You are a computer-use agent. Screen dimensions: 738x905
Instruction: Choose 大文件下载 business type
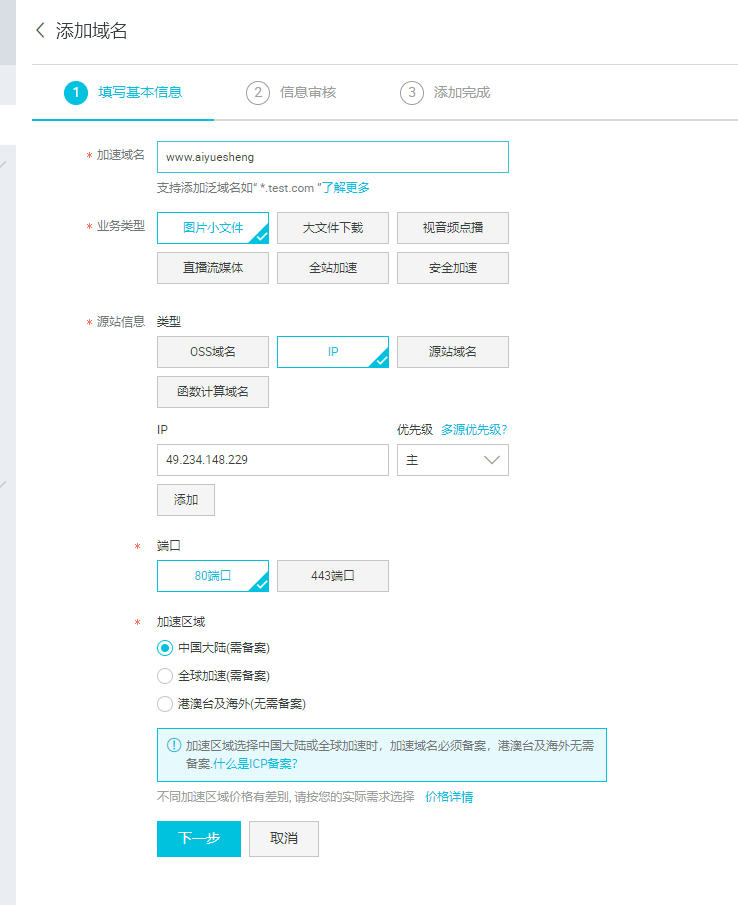(x=332, y=228)
